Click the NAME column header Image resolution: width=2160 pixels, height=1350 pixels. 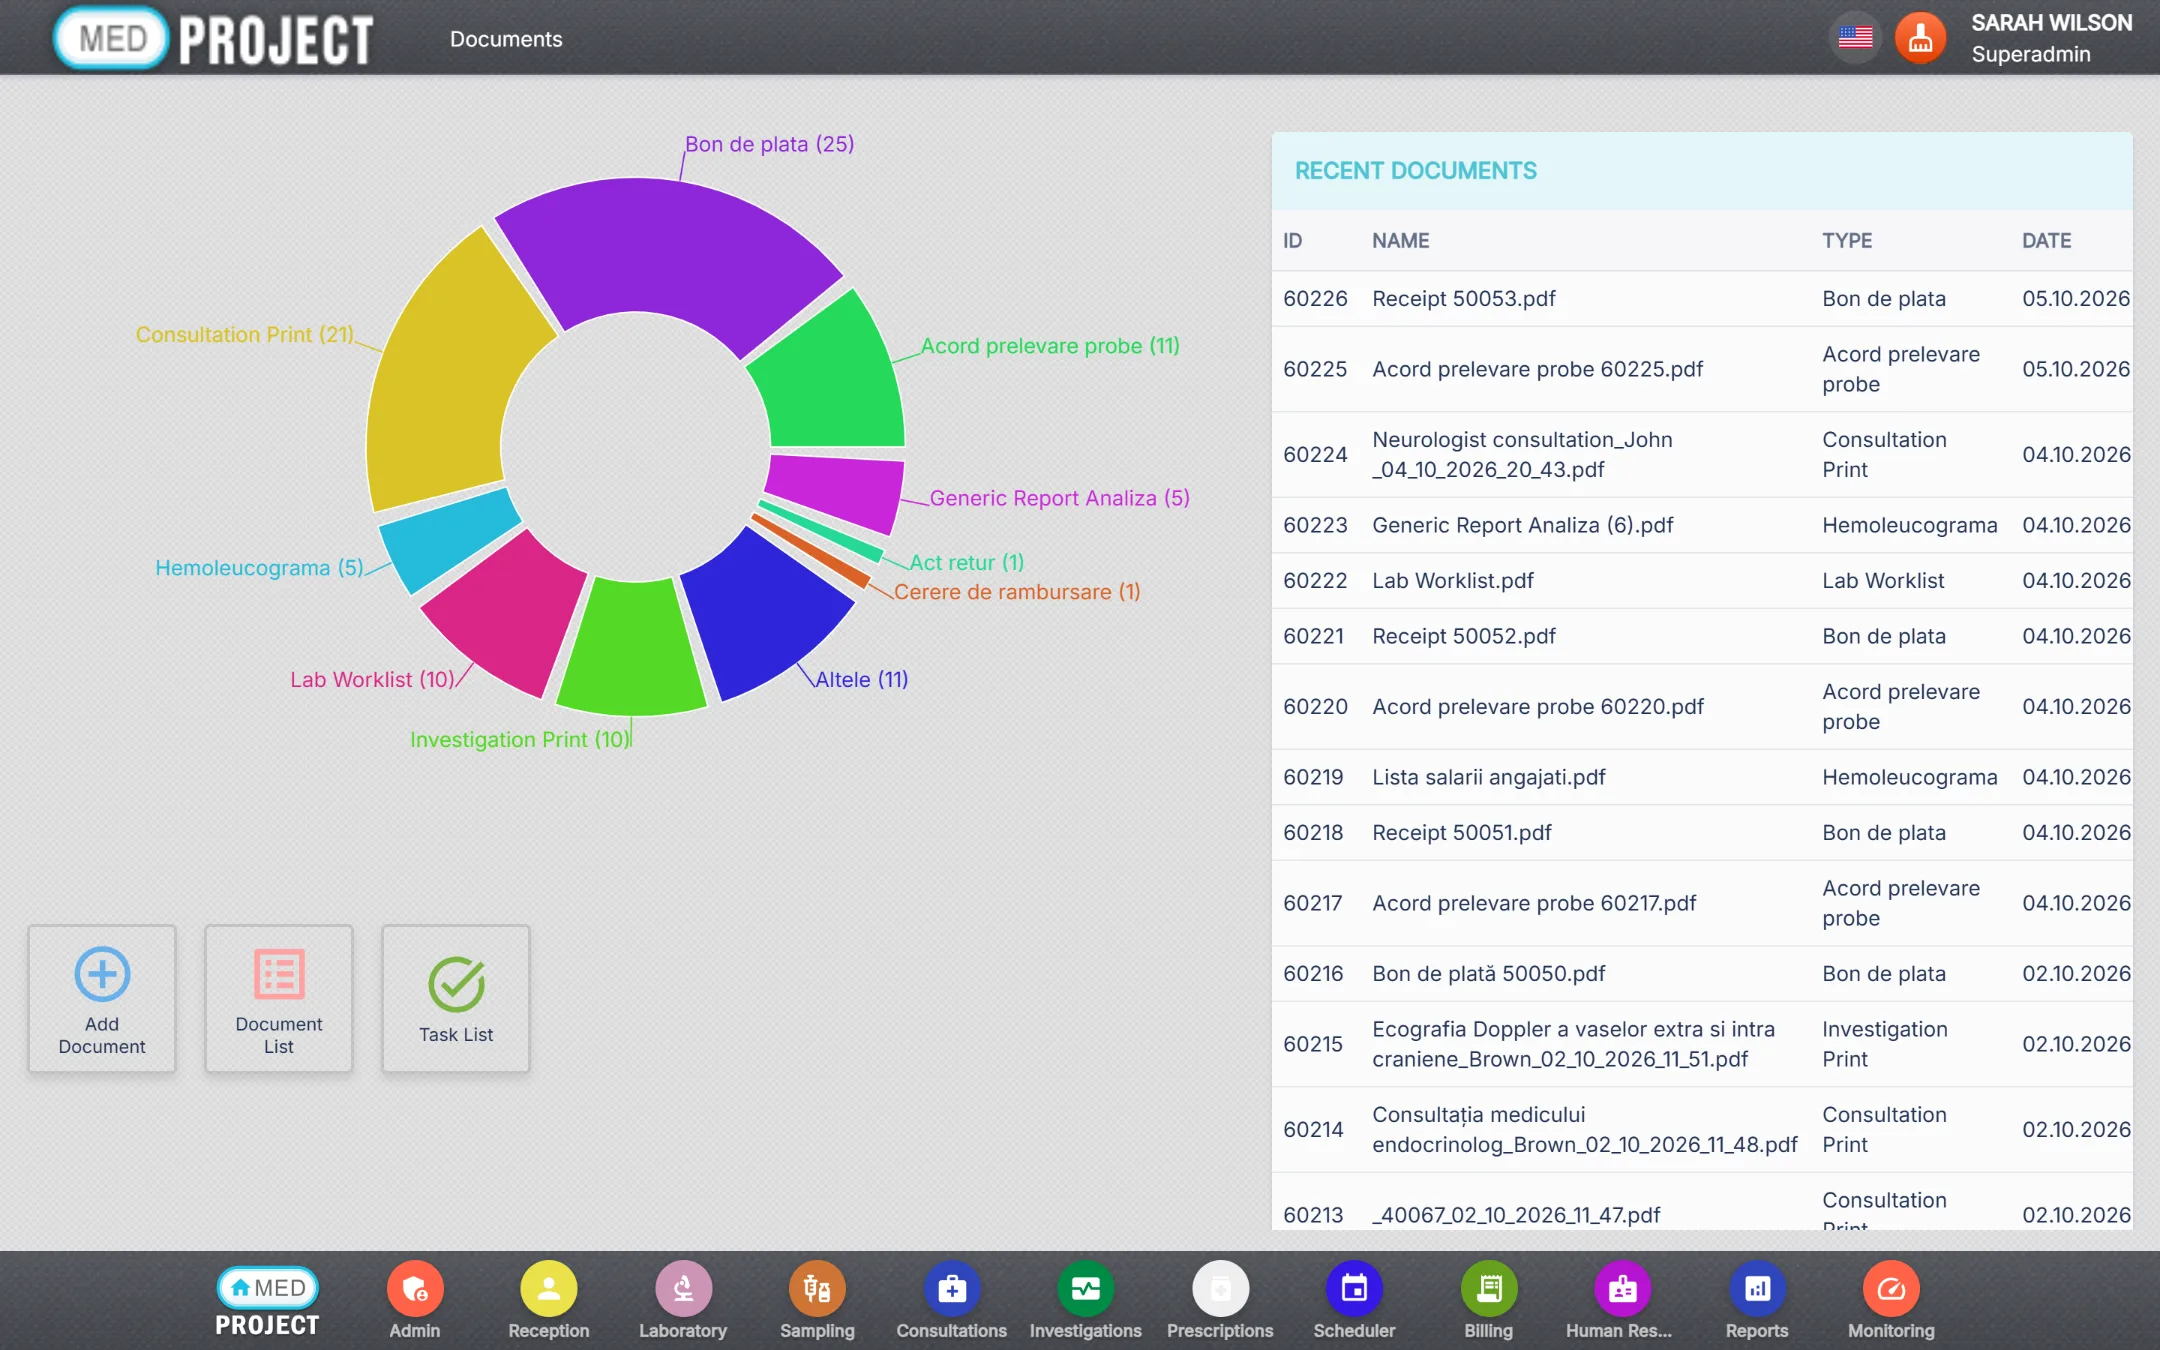(1400, 240)
